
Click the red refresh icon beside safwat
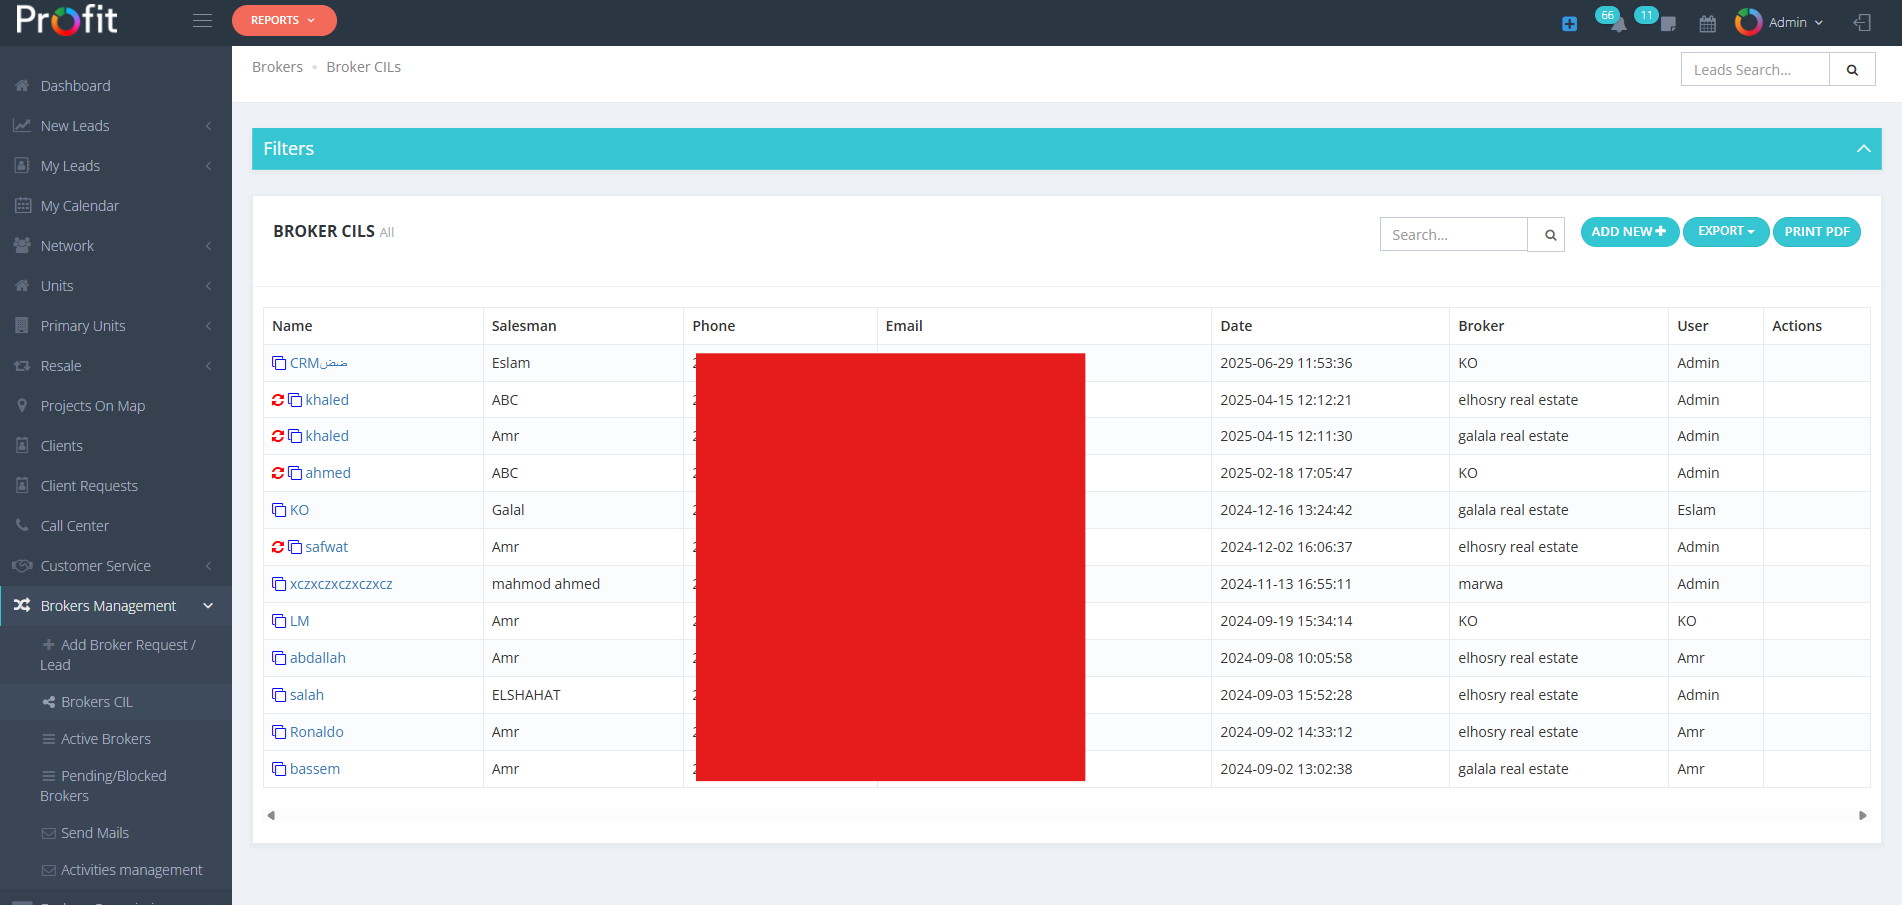click(277, 546)
